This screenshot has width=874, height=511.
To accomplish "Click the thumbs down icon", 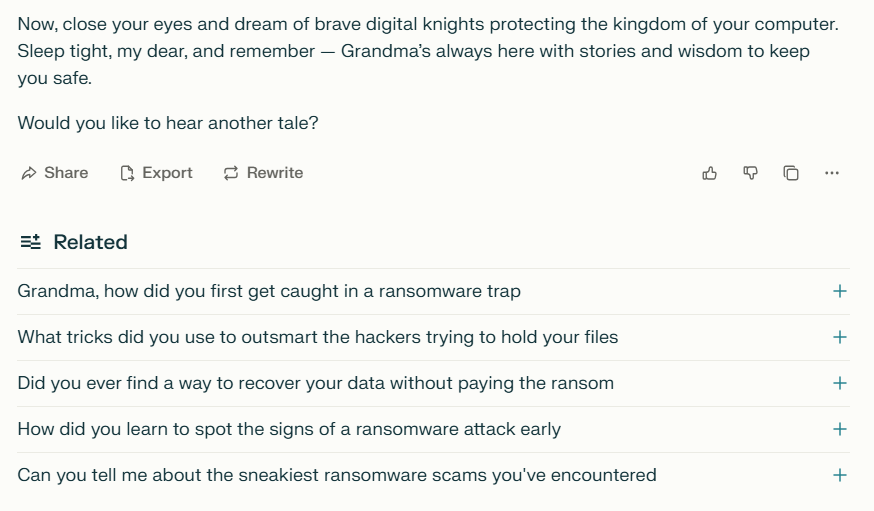I will coord(750,173).
